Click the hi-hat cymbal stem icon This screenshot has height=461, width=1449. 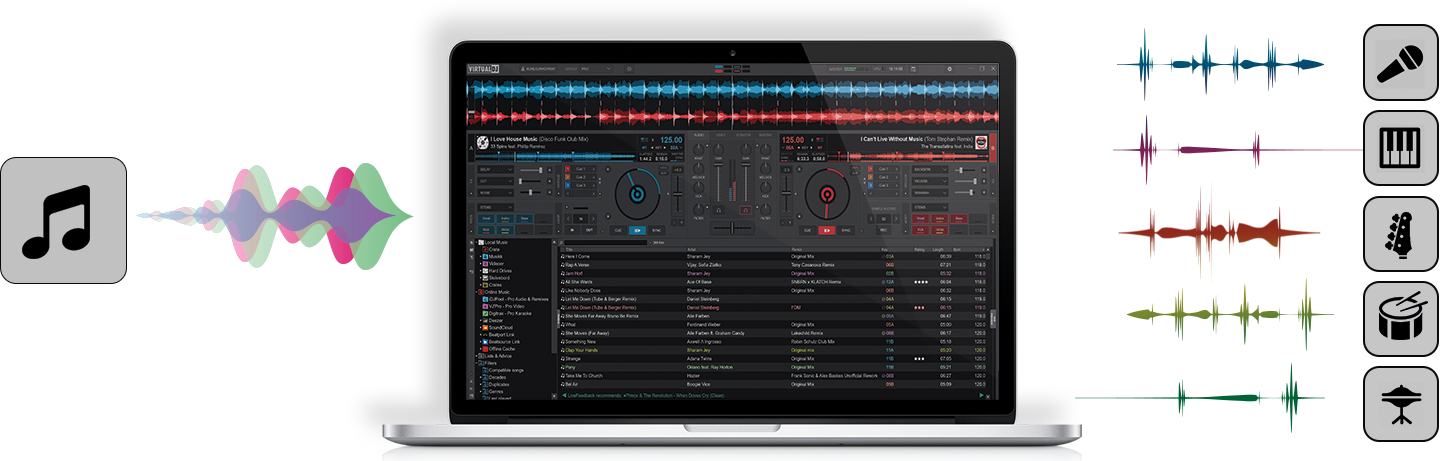pyautogui.click(x=1400, y=403)
